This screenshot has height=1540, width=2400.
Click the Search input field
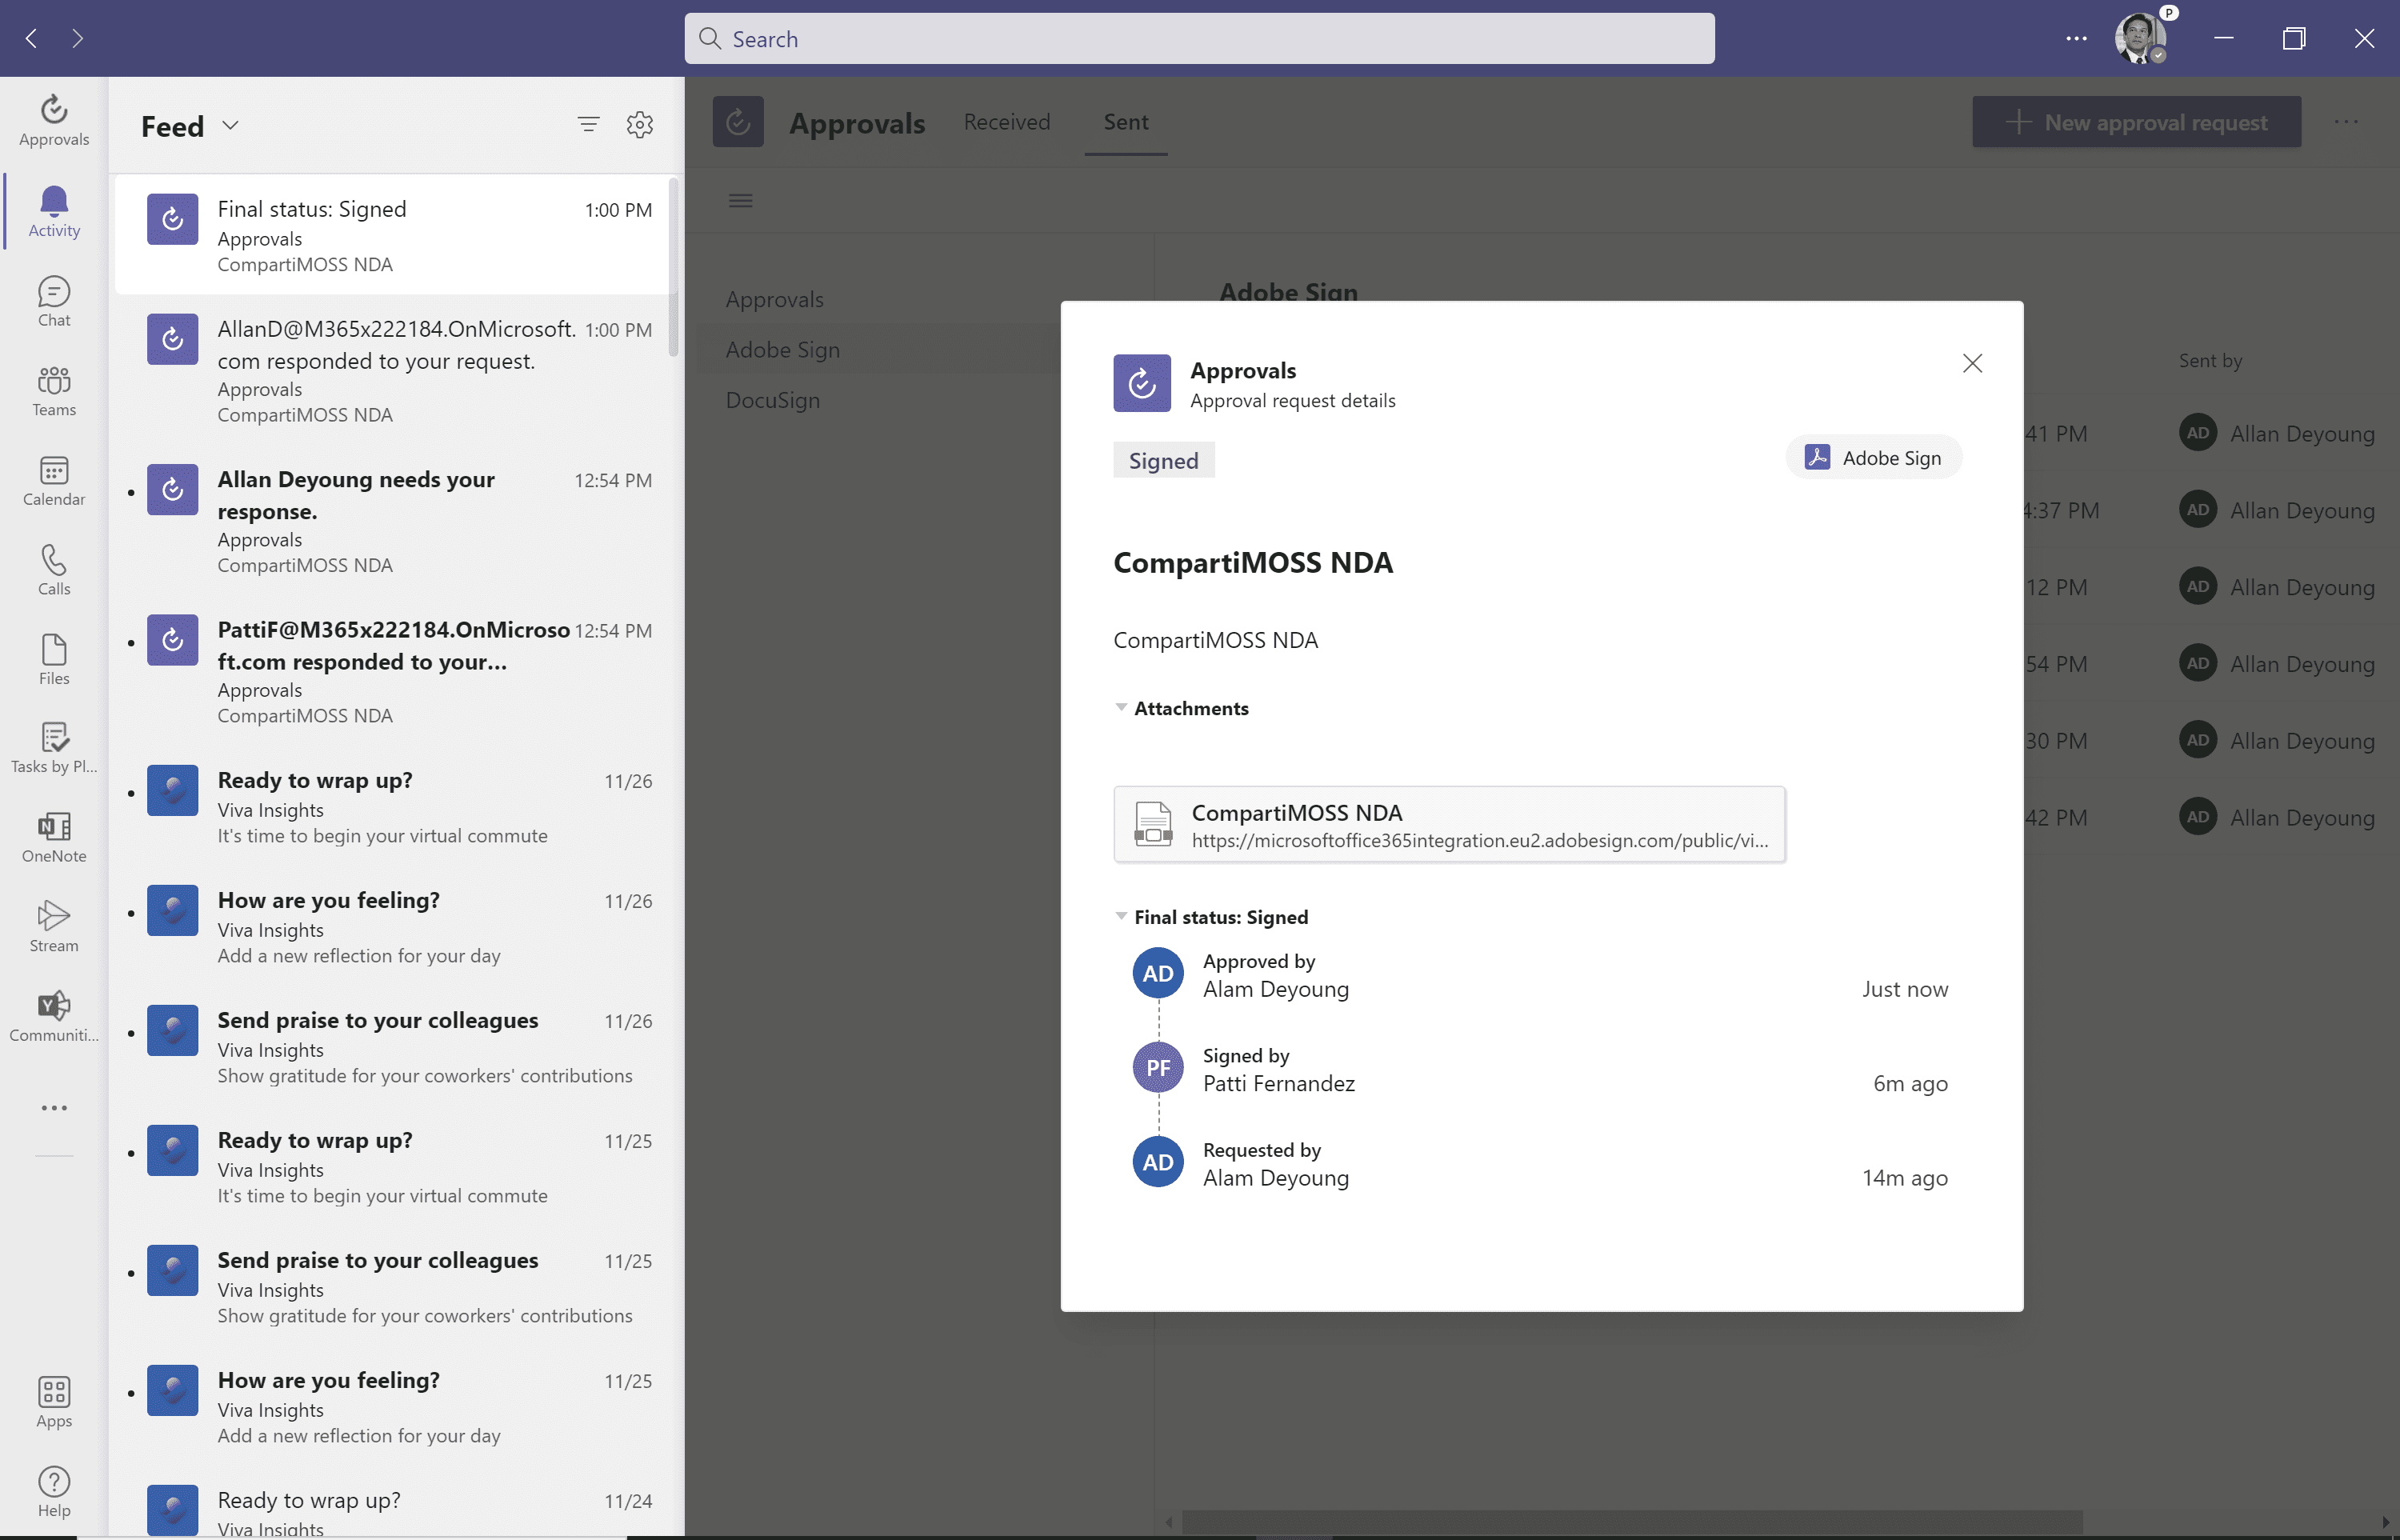1198,39
